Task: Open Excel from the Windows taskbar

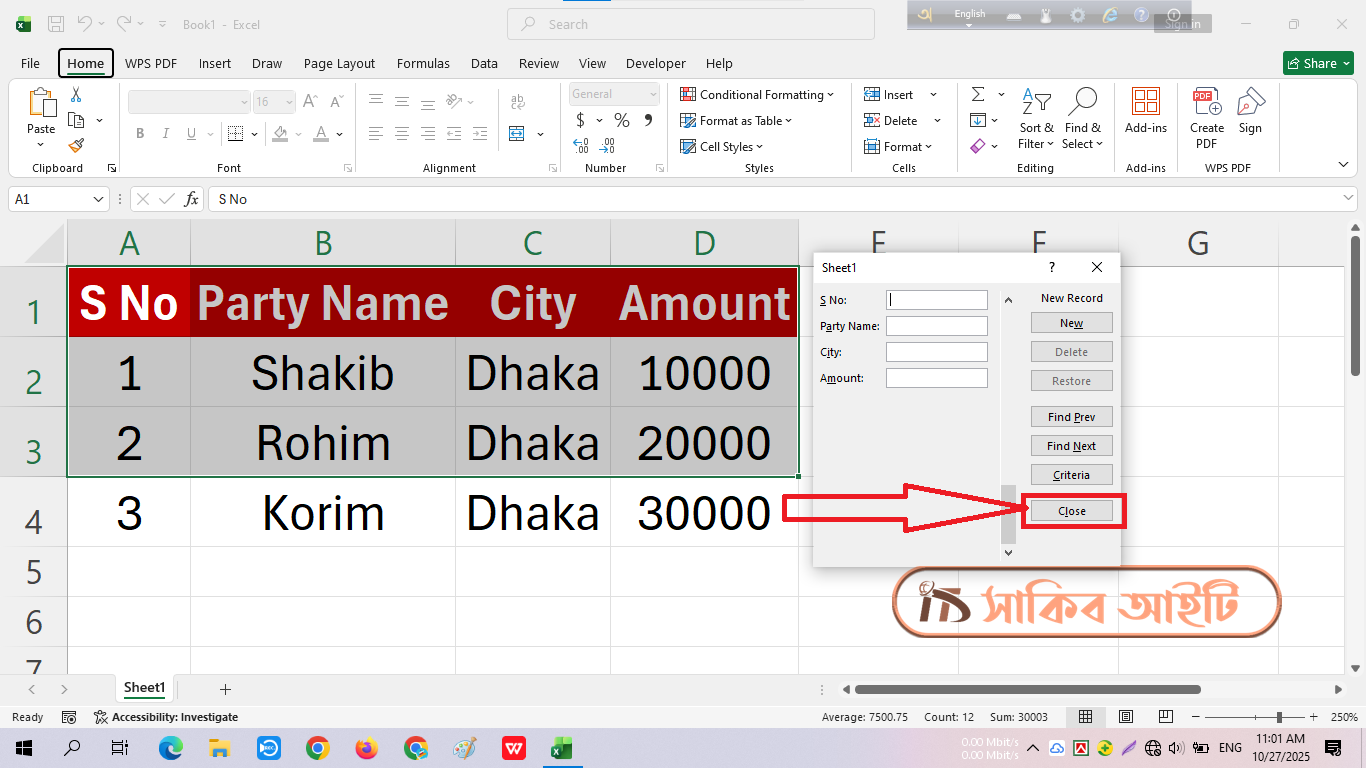Action: [x=562, y=748]
